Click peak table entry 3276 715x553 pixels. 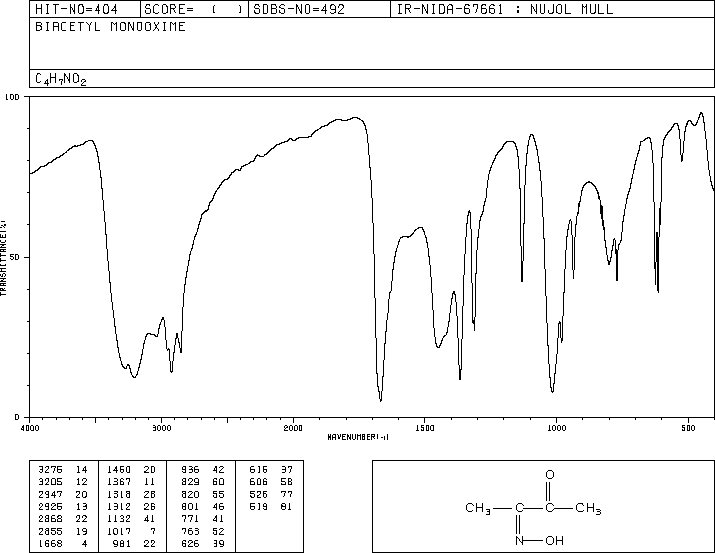tap(50, 470)
